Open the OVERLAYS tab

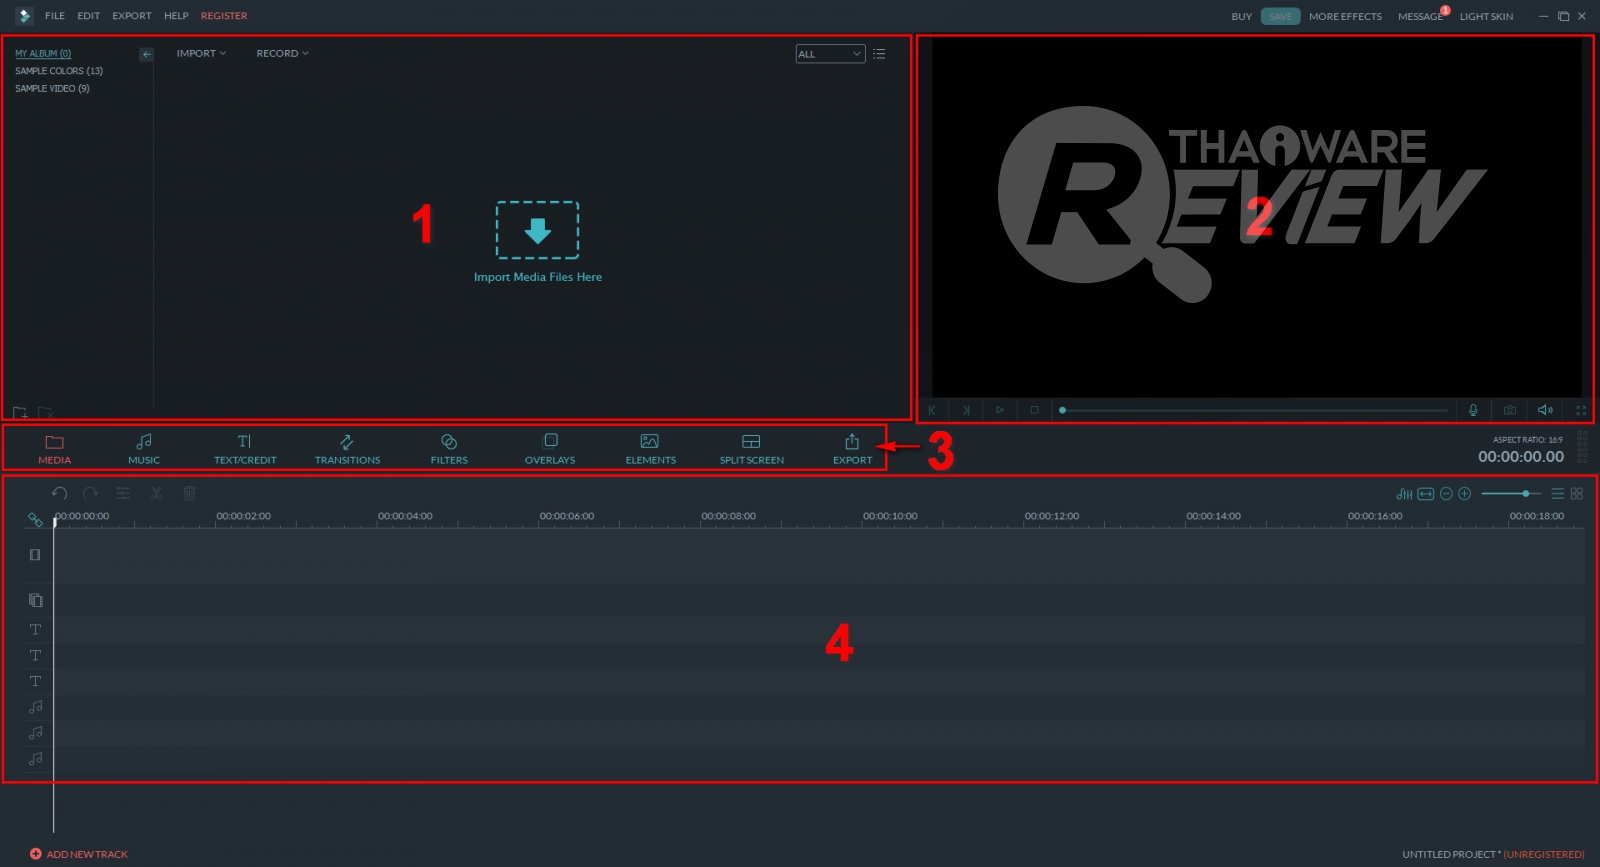[550, 449]
